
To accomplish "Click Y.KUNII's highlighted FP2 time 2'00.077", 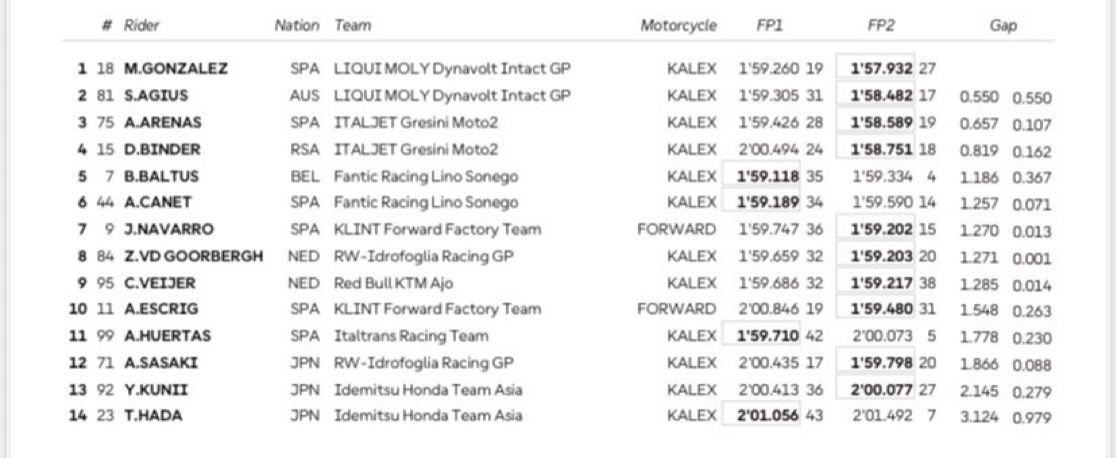I will (x=881, y=390).
